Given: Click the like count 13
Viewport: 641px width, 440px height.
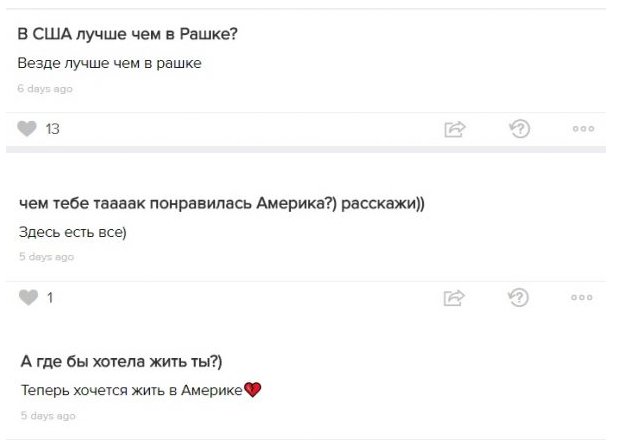Looking at the screenshot, I should coord(52,129).
